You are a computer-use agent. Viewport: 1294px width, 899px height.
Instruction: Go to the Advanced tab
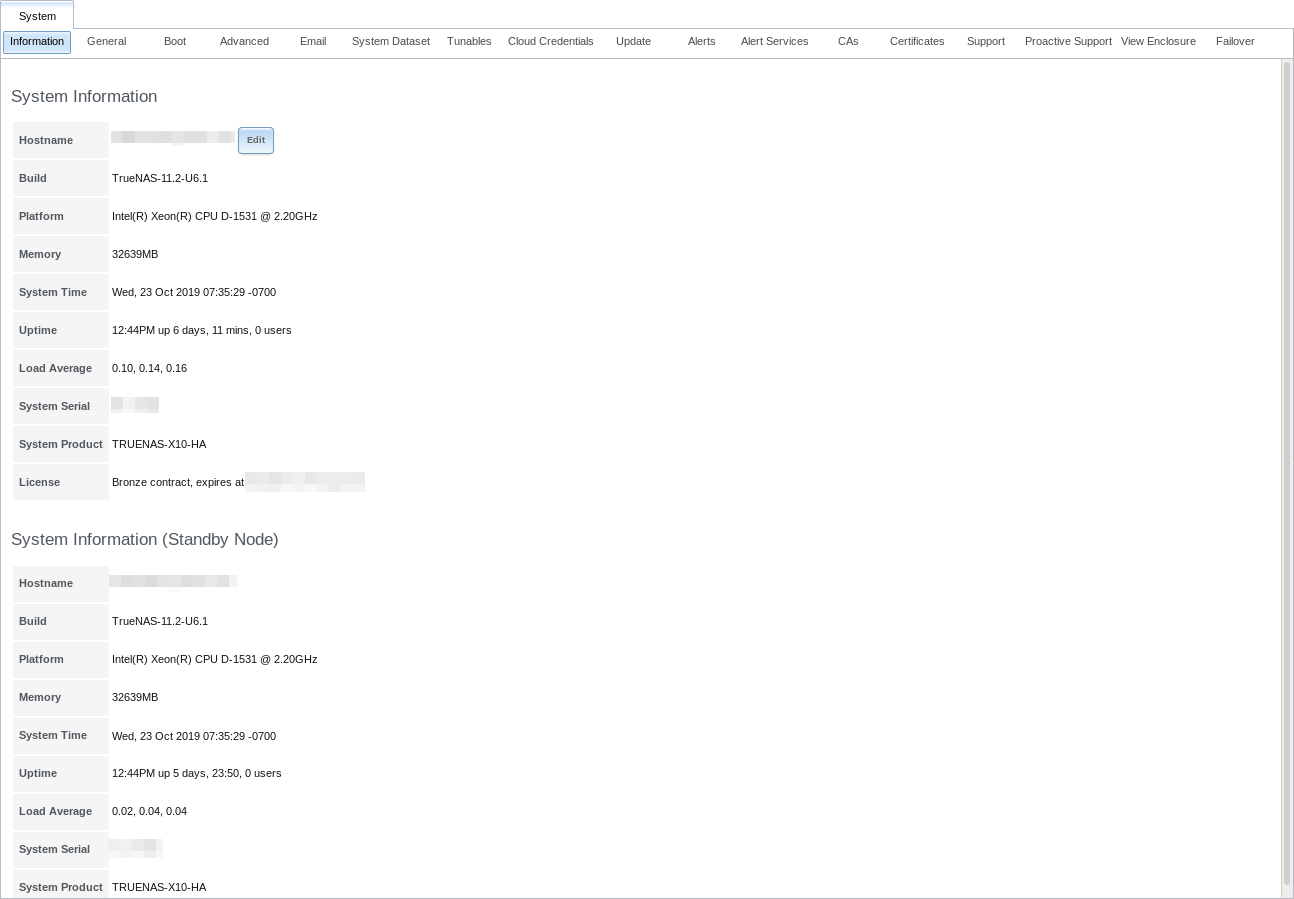click(244, 42)
